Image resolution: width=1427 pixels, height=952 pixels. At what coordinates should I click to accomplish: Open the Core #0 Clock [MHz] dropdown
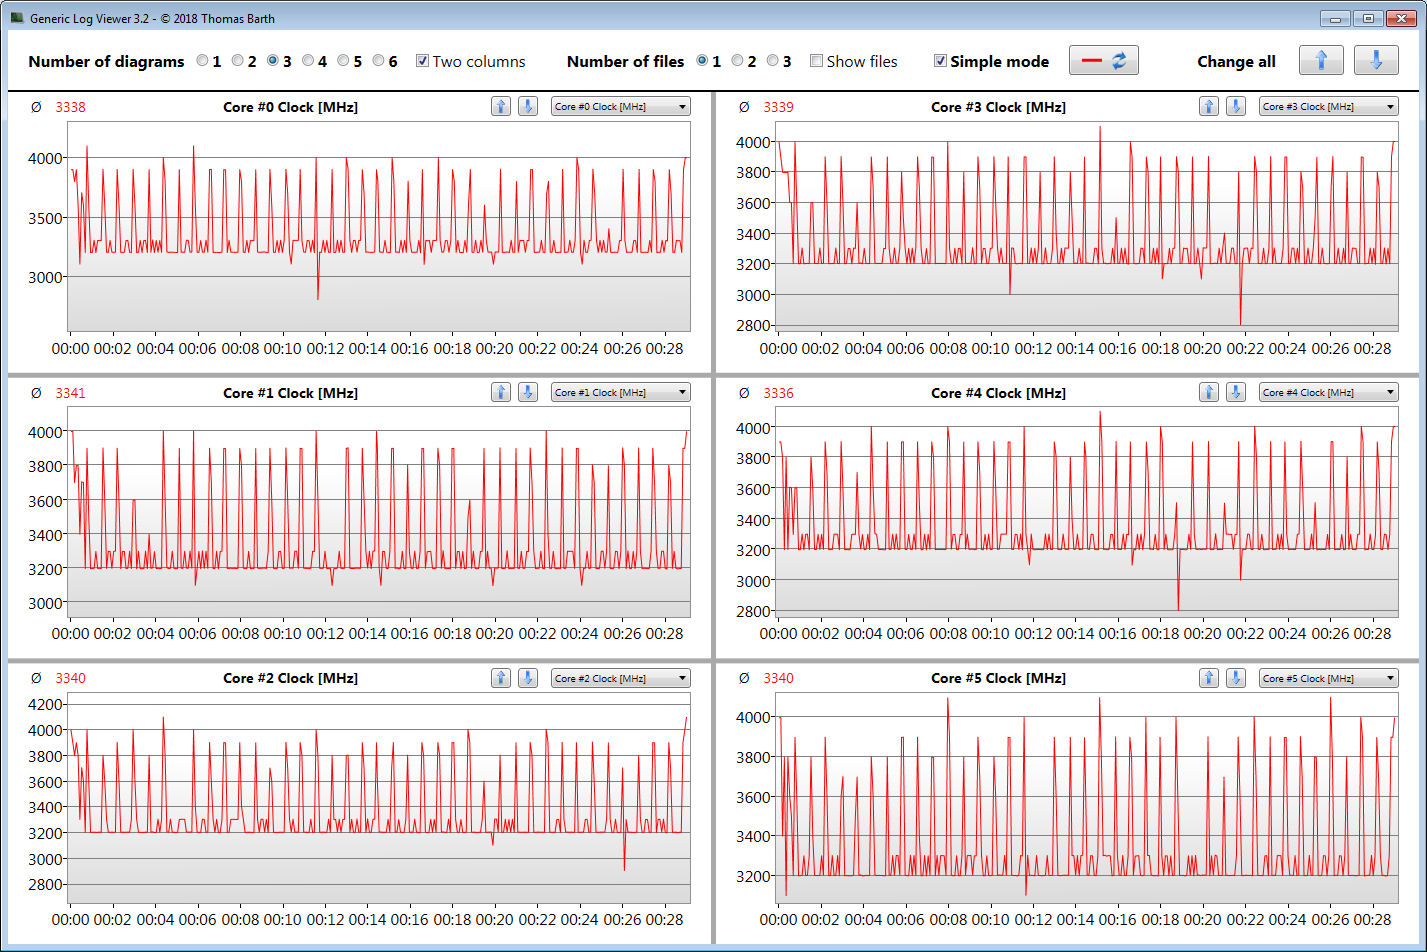click(x=620, y=107)
